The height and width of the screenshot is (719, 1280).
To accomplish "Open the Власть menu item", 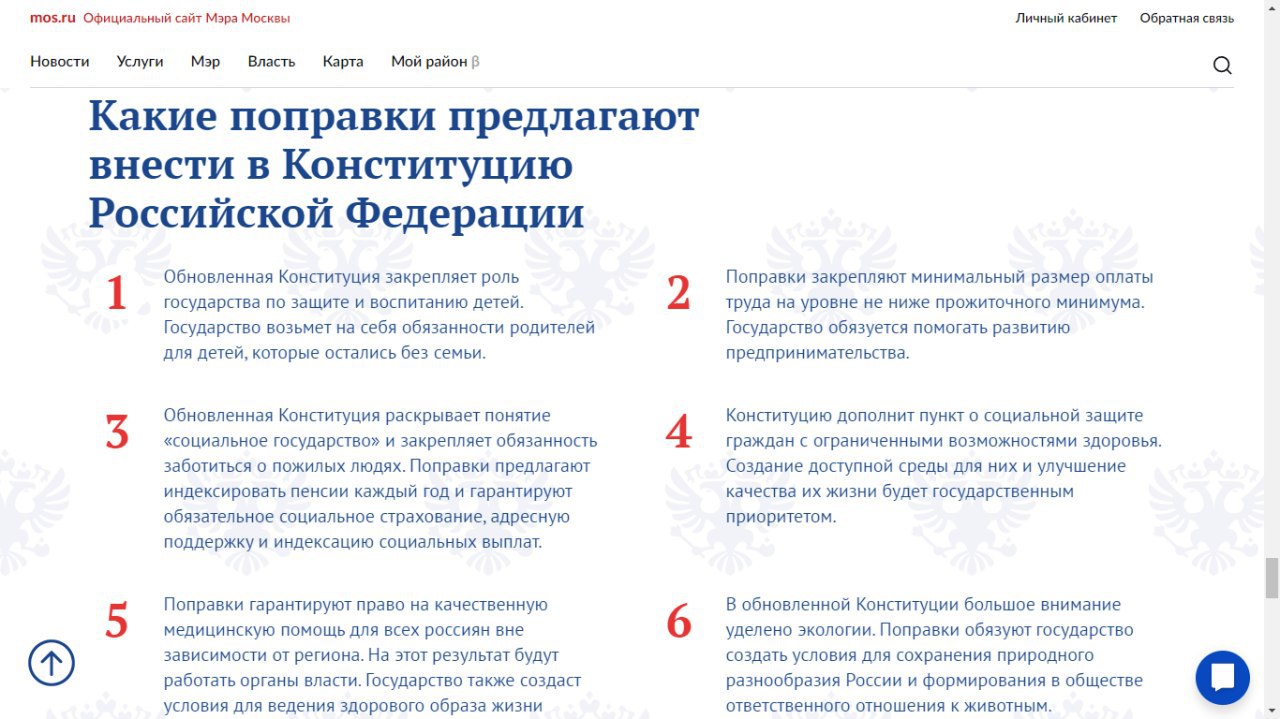I will 272,61.
